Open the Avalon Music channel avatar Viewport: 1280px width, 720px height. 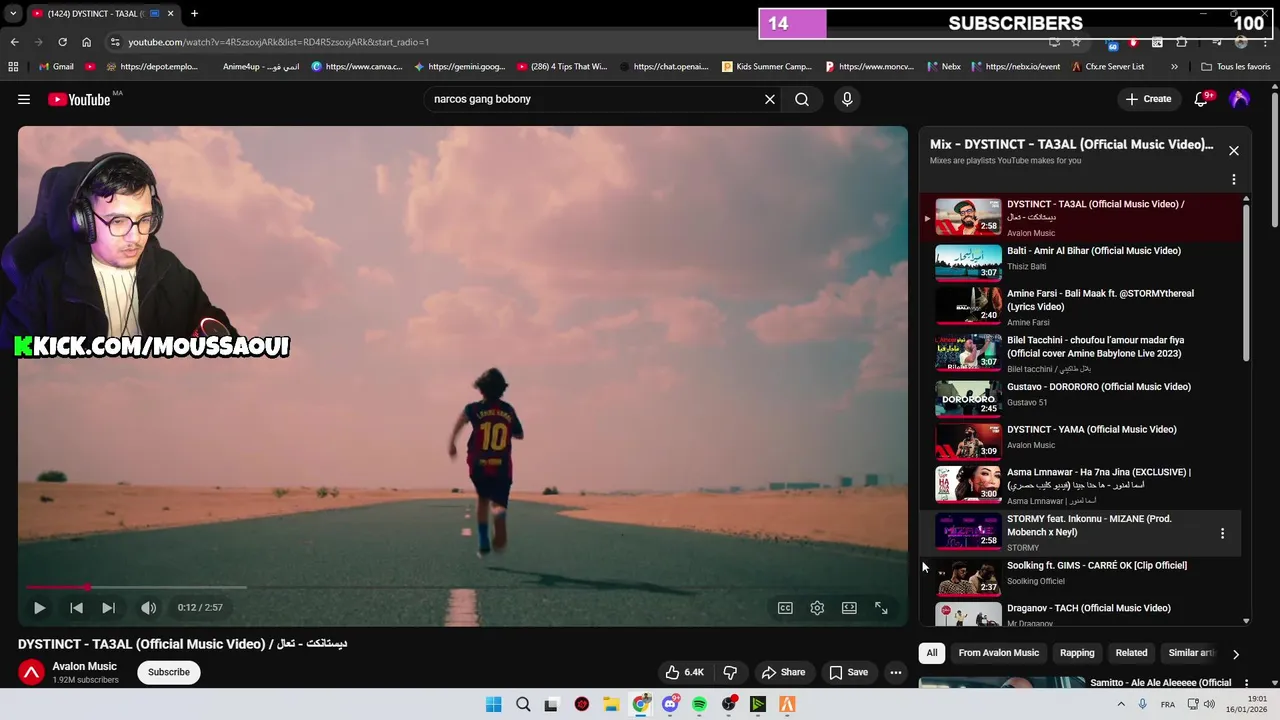pyautogui.click(x=32, y=673)
